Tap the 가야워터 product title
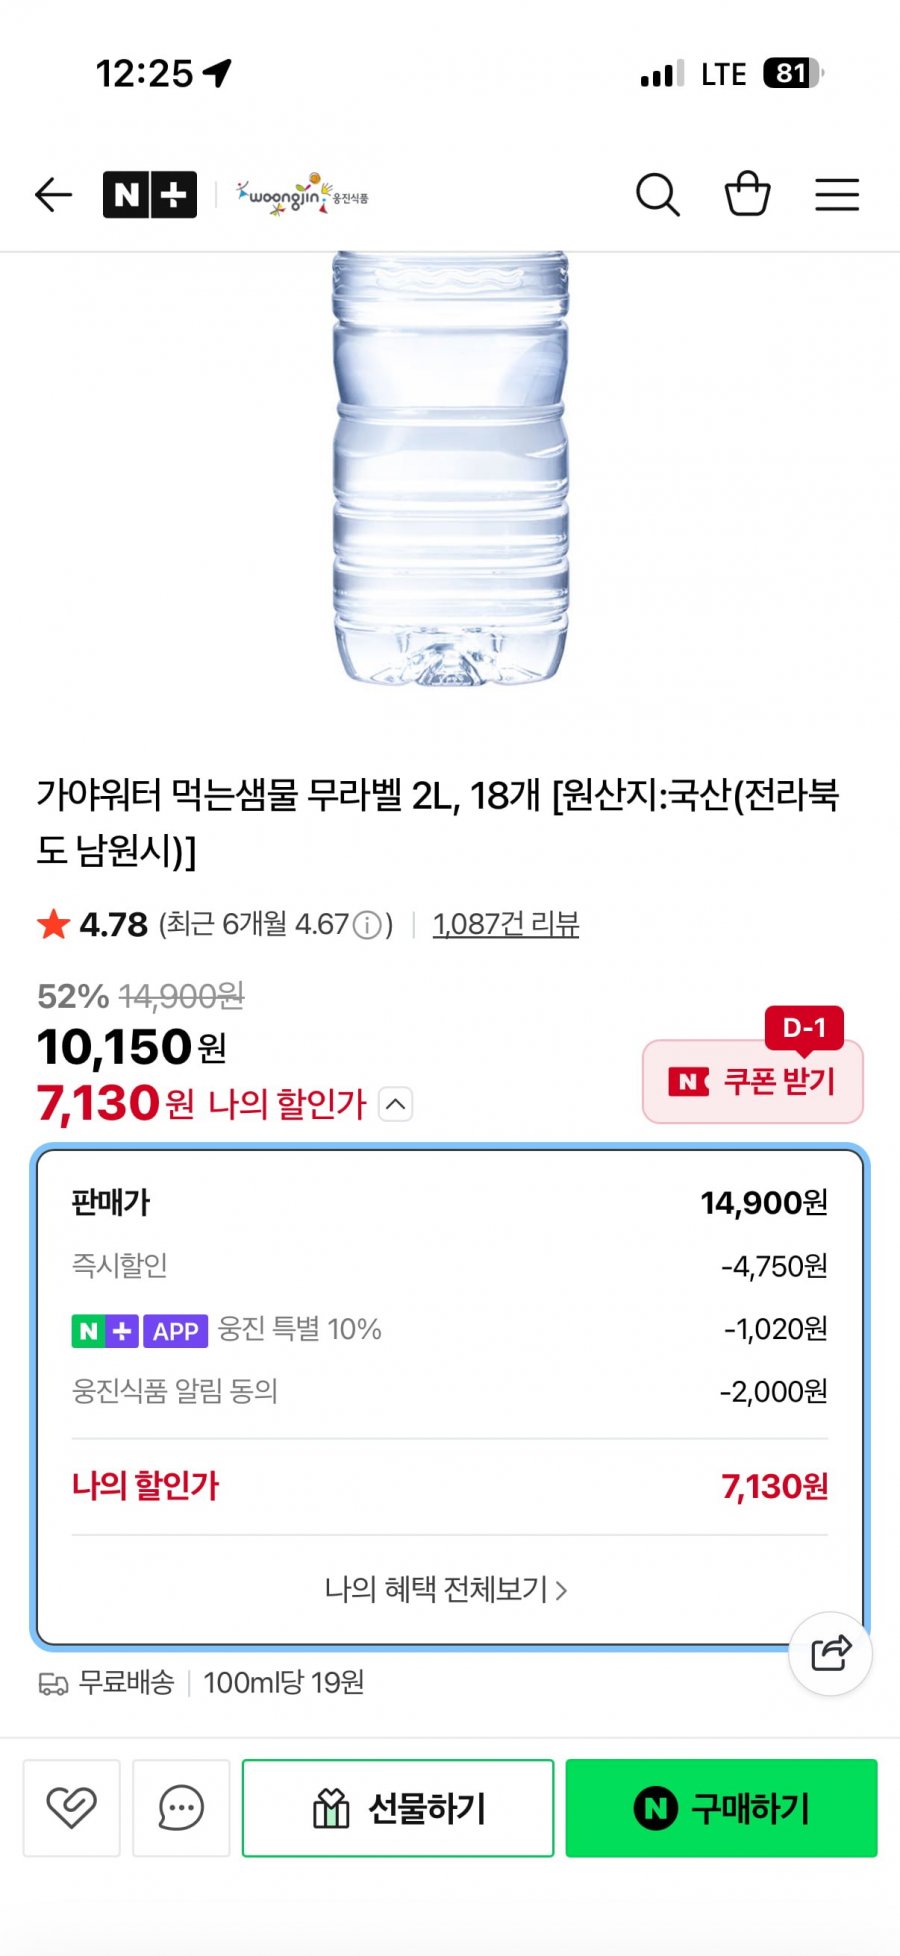Viewport: 900px width, 1956px height. tap(438, 822)
